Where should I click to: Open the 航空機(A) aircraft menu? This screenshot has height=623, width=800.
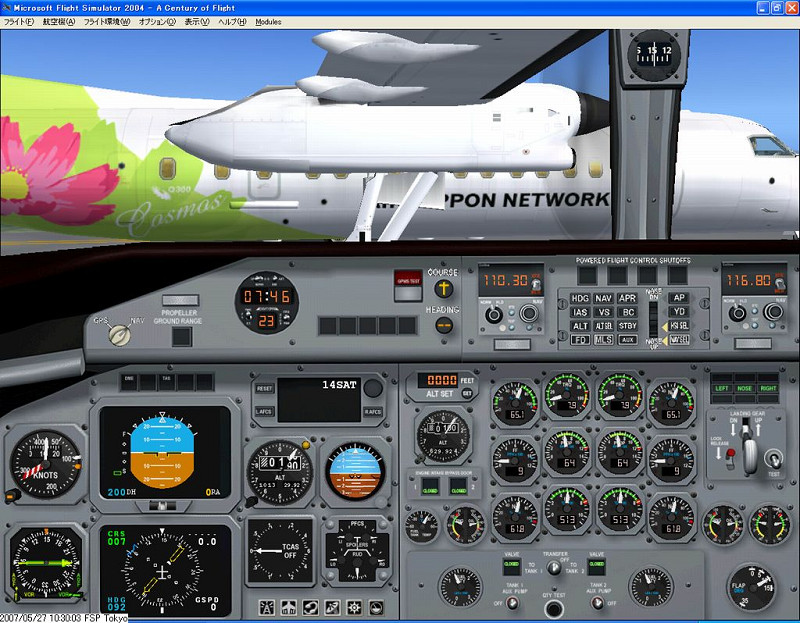click(x=59, y=22)
